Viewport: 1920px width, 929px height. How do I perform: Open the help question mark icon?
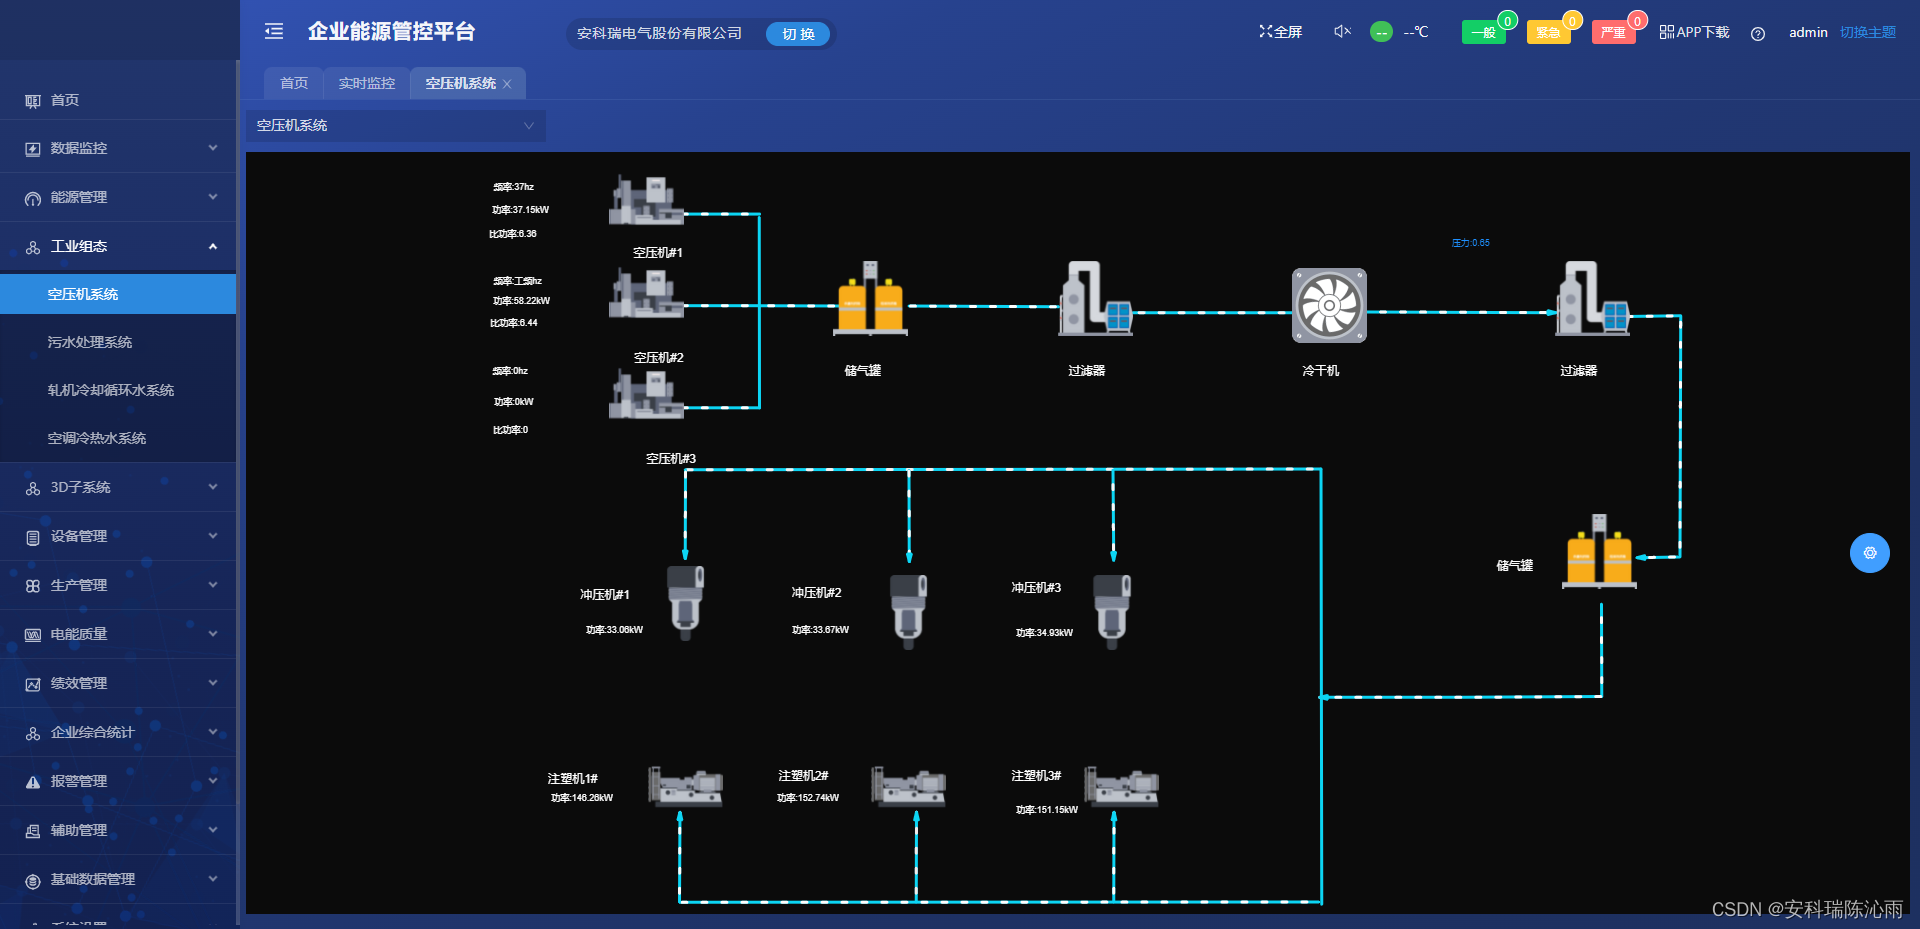(x=1757, y=33)
